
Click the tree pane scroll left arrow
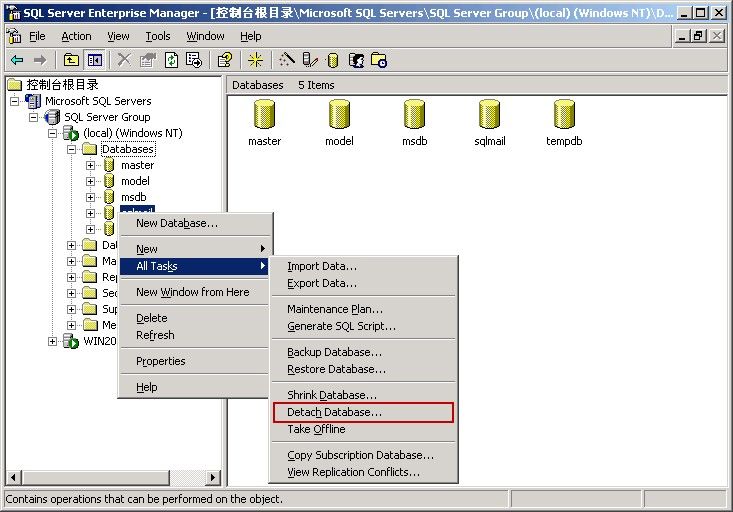[13, 477]
